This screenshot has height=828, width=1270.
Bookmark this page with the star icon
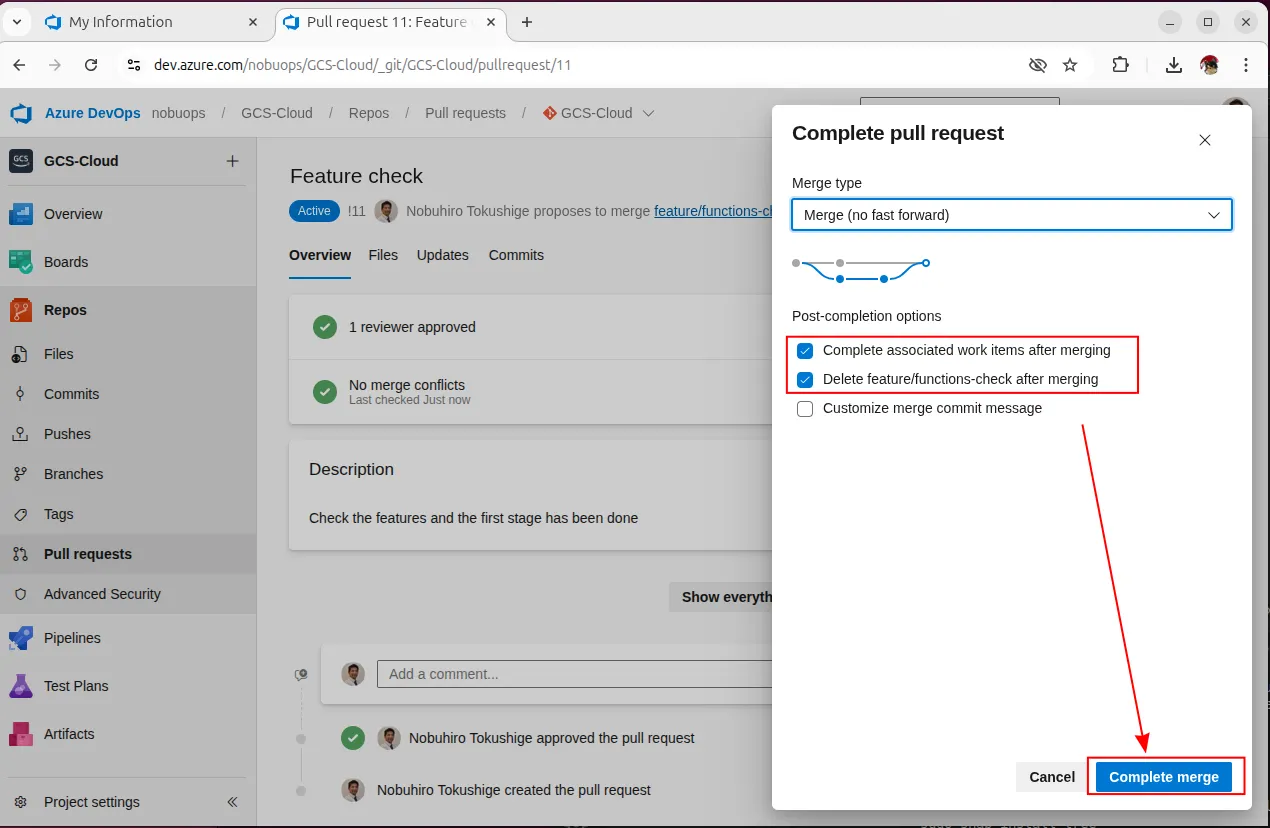(1070, 65)
